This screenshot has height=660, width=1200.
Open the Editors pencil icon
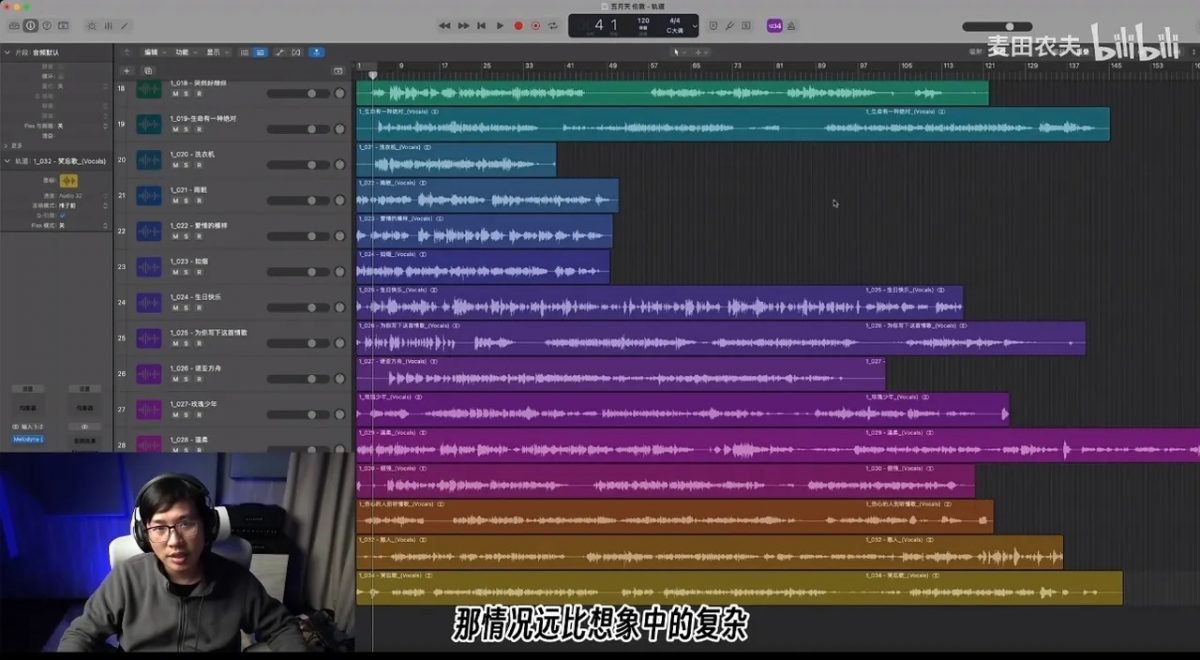(x=124, y=25)
